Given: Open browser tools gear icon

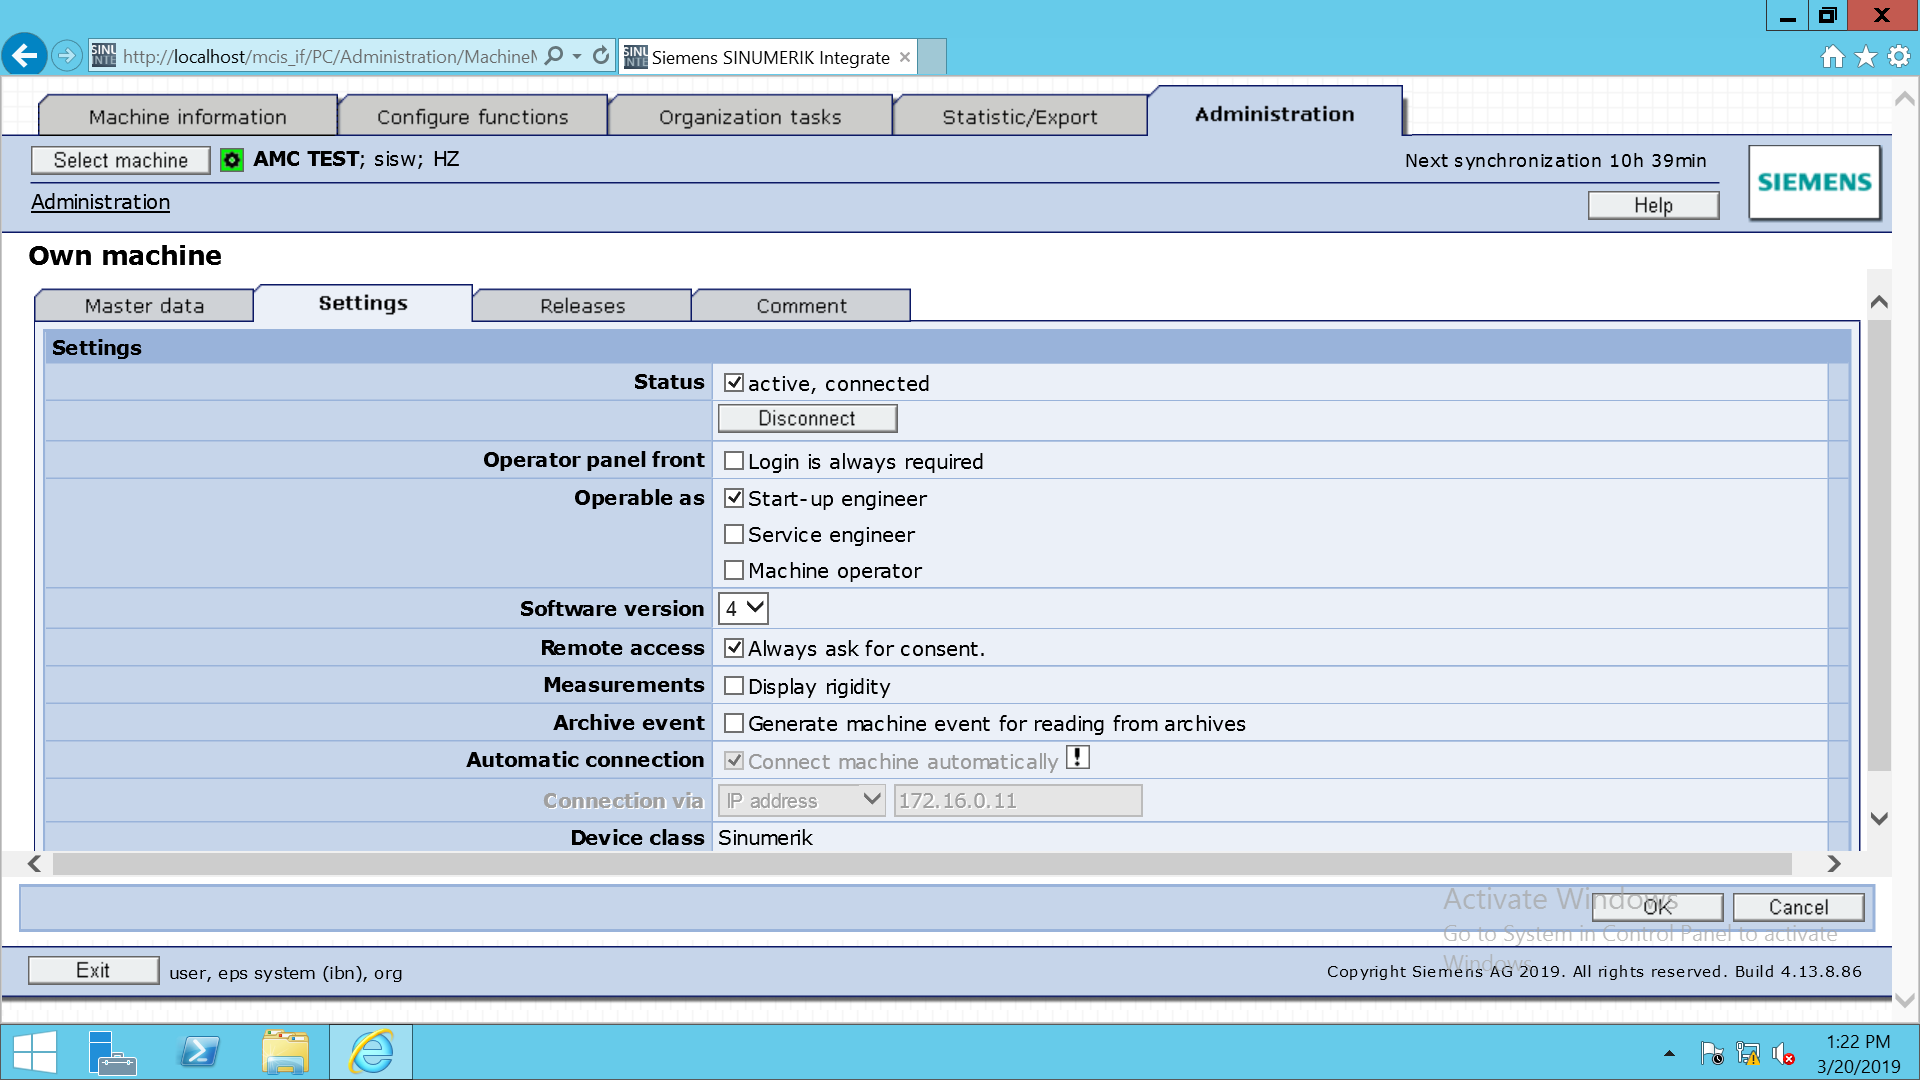Looking at the screenshot, I should [x=1898, y=57].
